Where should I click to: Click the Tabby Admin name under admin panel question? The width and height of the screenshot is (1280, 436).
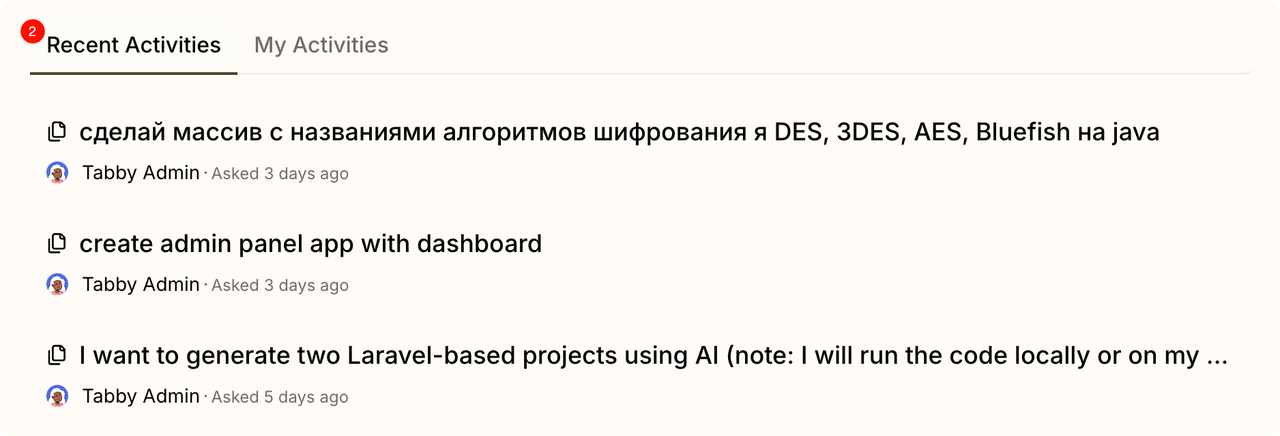(141, 285)
